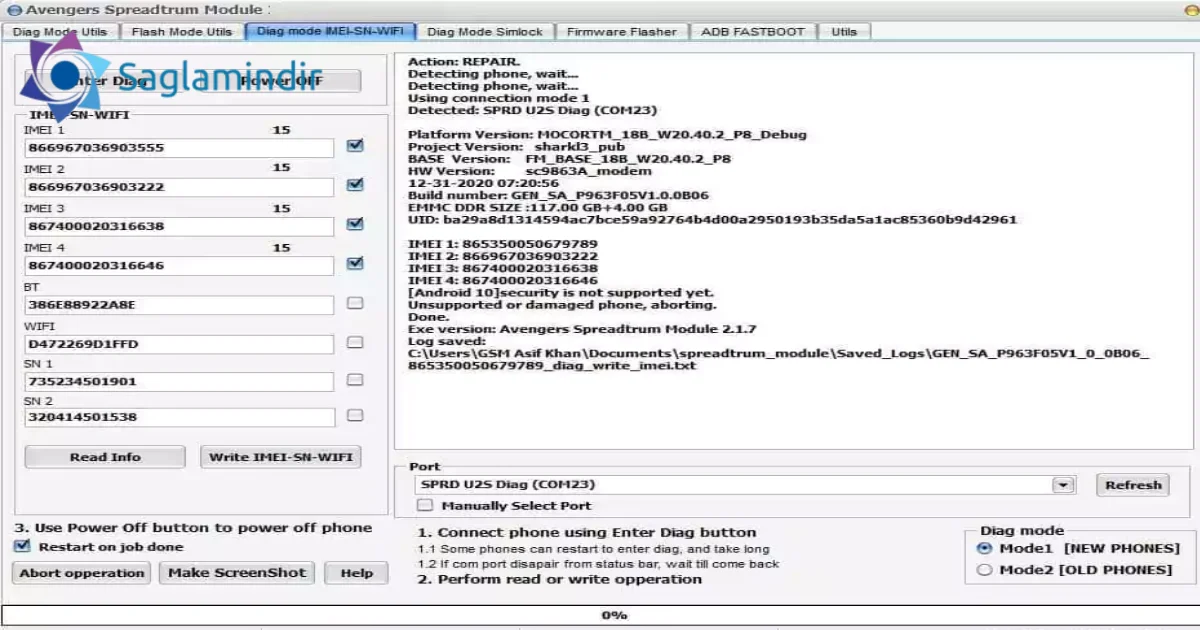
Task: Click the Abort opperation button
Action: pos(83,573)
